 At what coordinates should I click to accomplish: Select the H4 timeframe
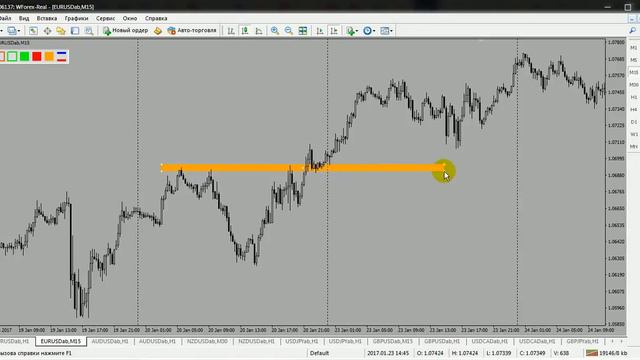click(633, 109)
